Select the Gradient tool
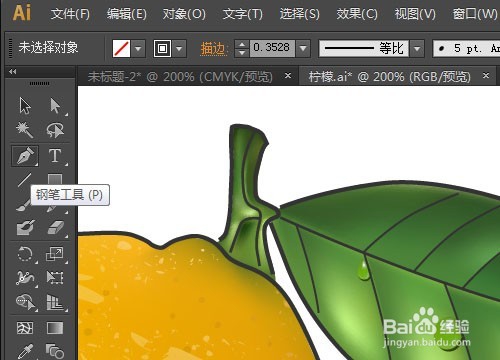500x360 pixels. click(x=55, y=328)
